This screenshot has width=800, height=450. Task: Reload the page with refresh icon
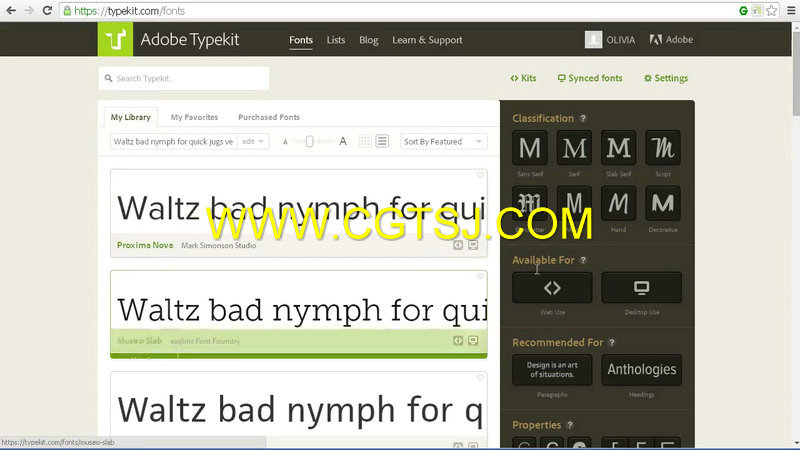[x=47, y=10]
